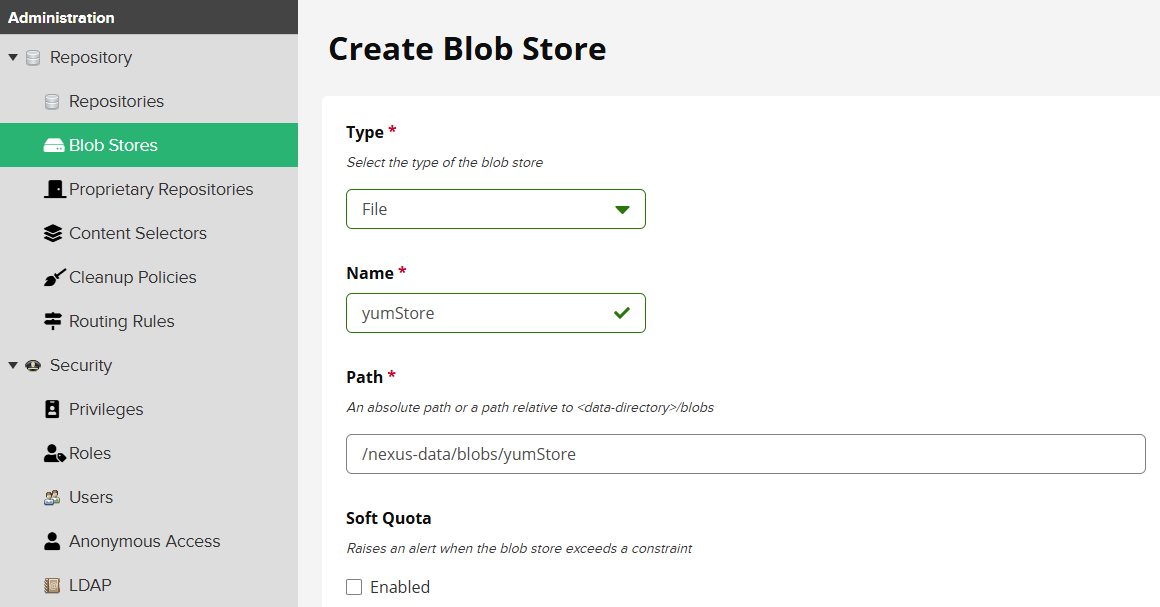Click the LDAP book icon
Screen dimensions: 1160x607
pyautogui.click(x=52, y=586)
